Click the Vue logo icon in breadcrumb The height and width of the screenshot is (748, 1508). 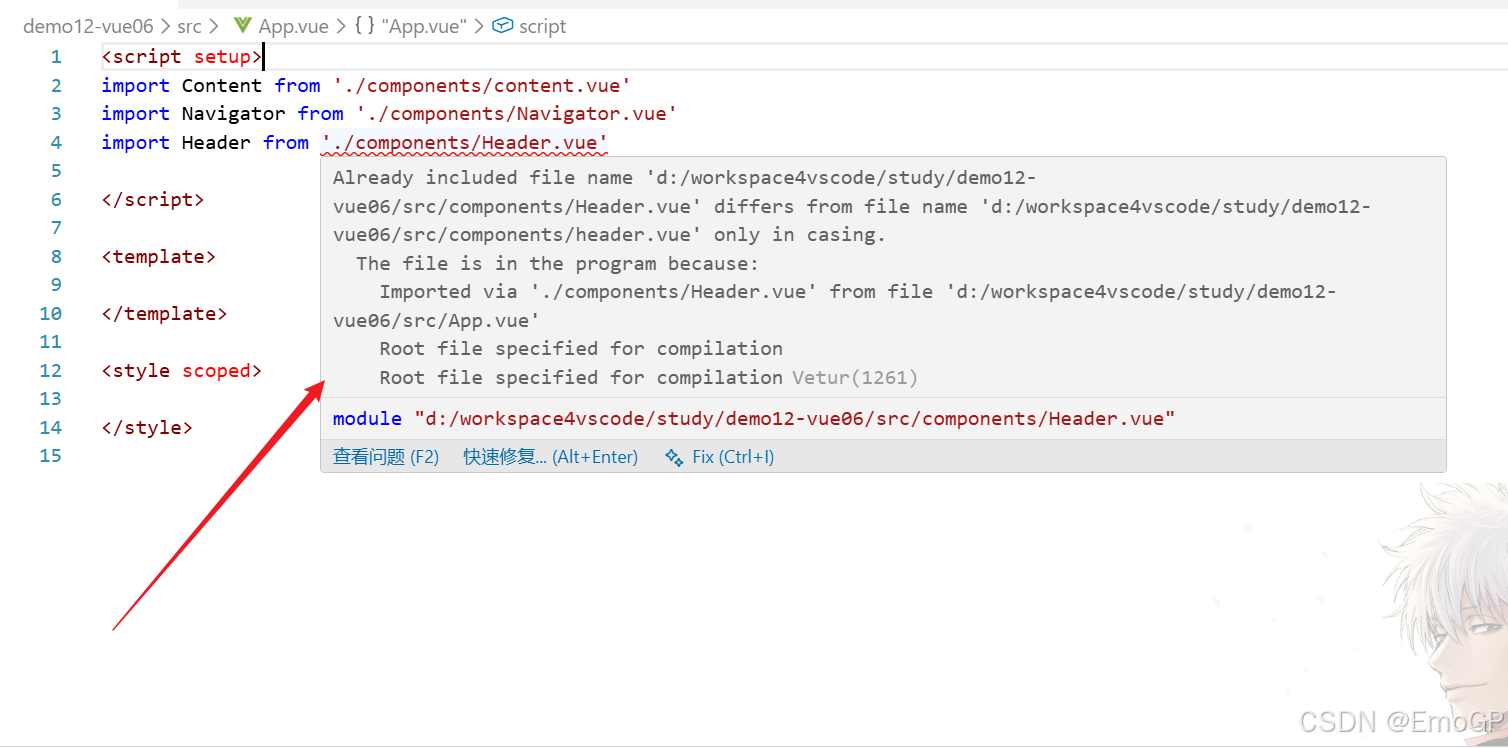[242, 26]
